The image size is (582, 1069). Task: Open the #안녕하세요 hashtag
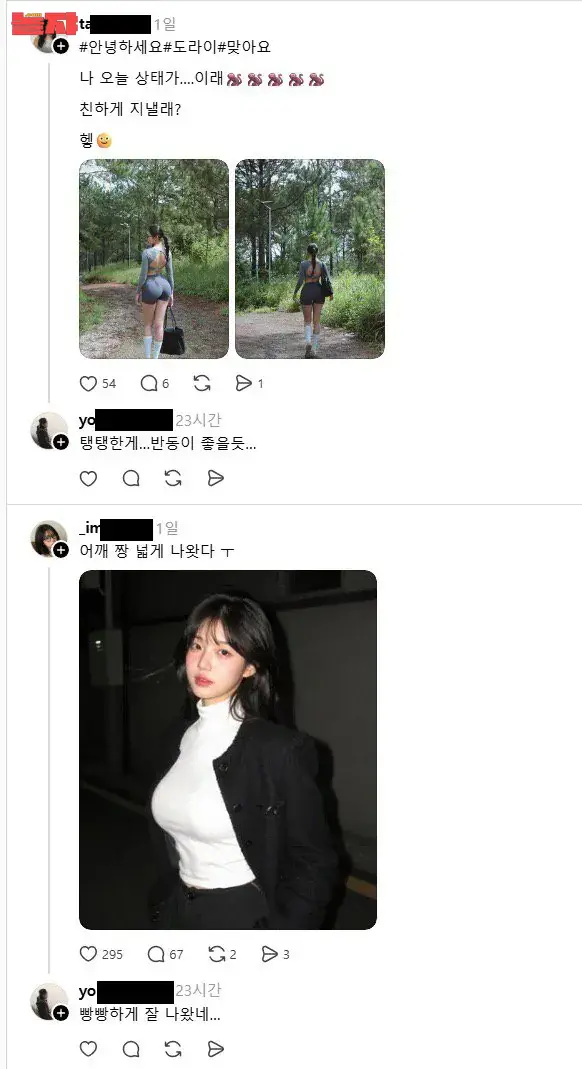121,47
